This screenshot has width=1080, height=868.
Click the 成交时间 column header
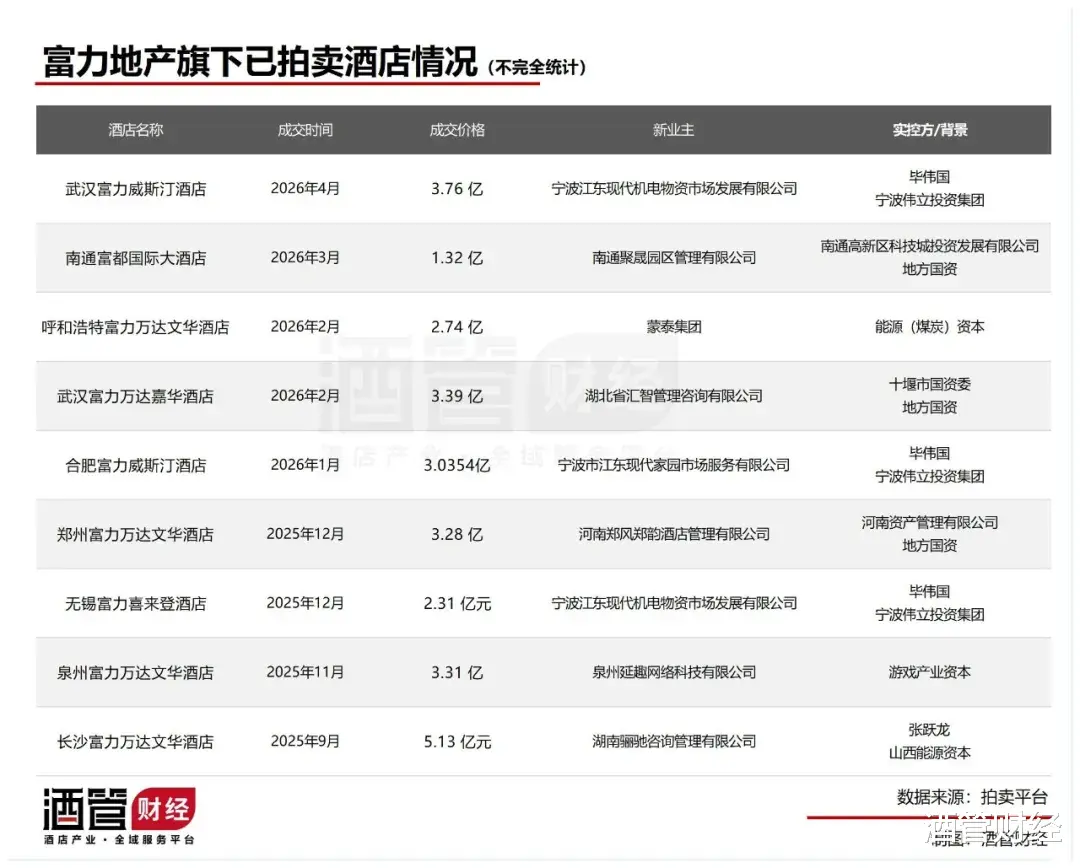coord(305,130)
